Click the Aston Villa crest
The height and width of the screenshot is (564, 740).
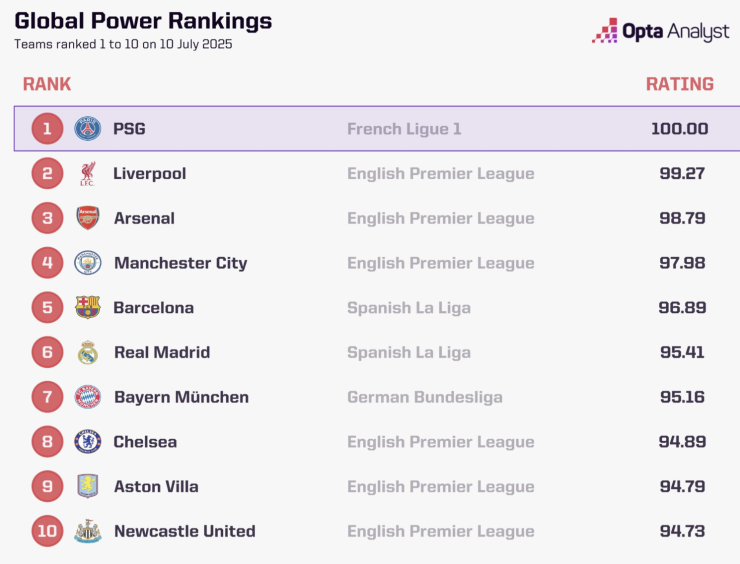pyautogui.click(x=88, y=486)
